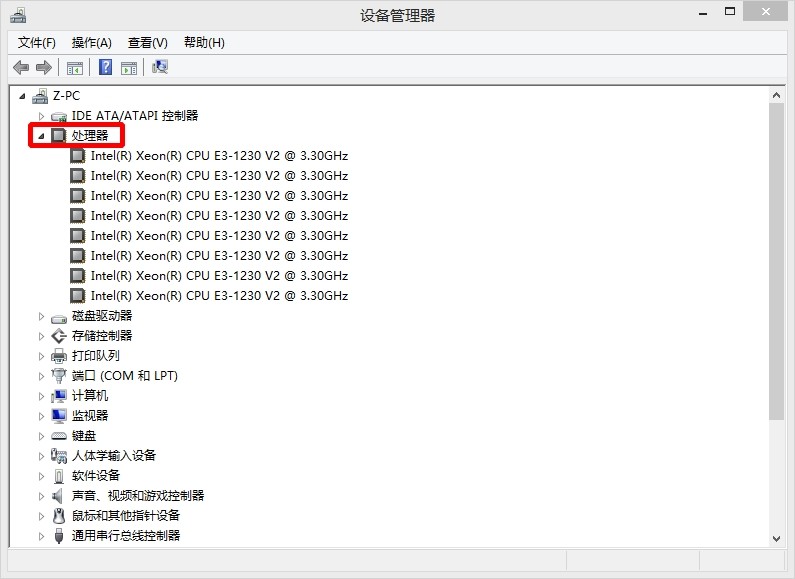The width and height of the screenshot is (795, 579).
Task: Open the 操作(A) menu
Action: pos(91,43)
